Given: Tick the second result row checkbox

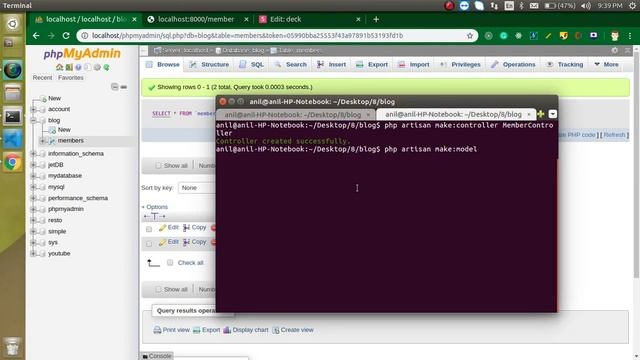Looking at the screenshot, I should pyautogui.click(x=149, y=244).
